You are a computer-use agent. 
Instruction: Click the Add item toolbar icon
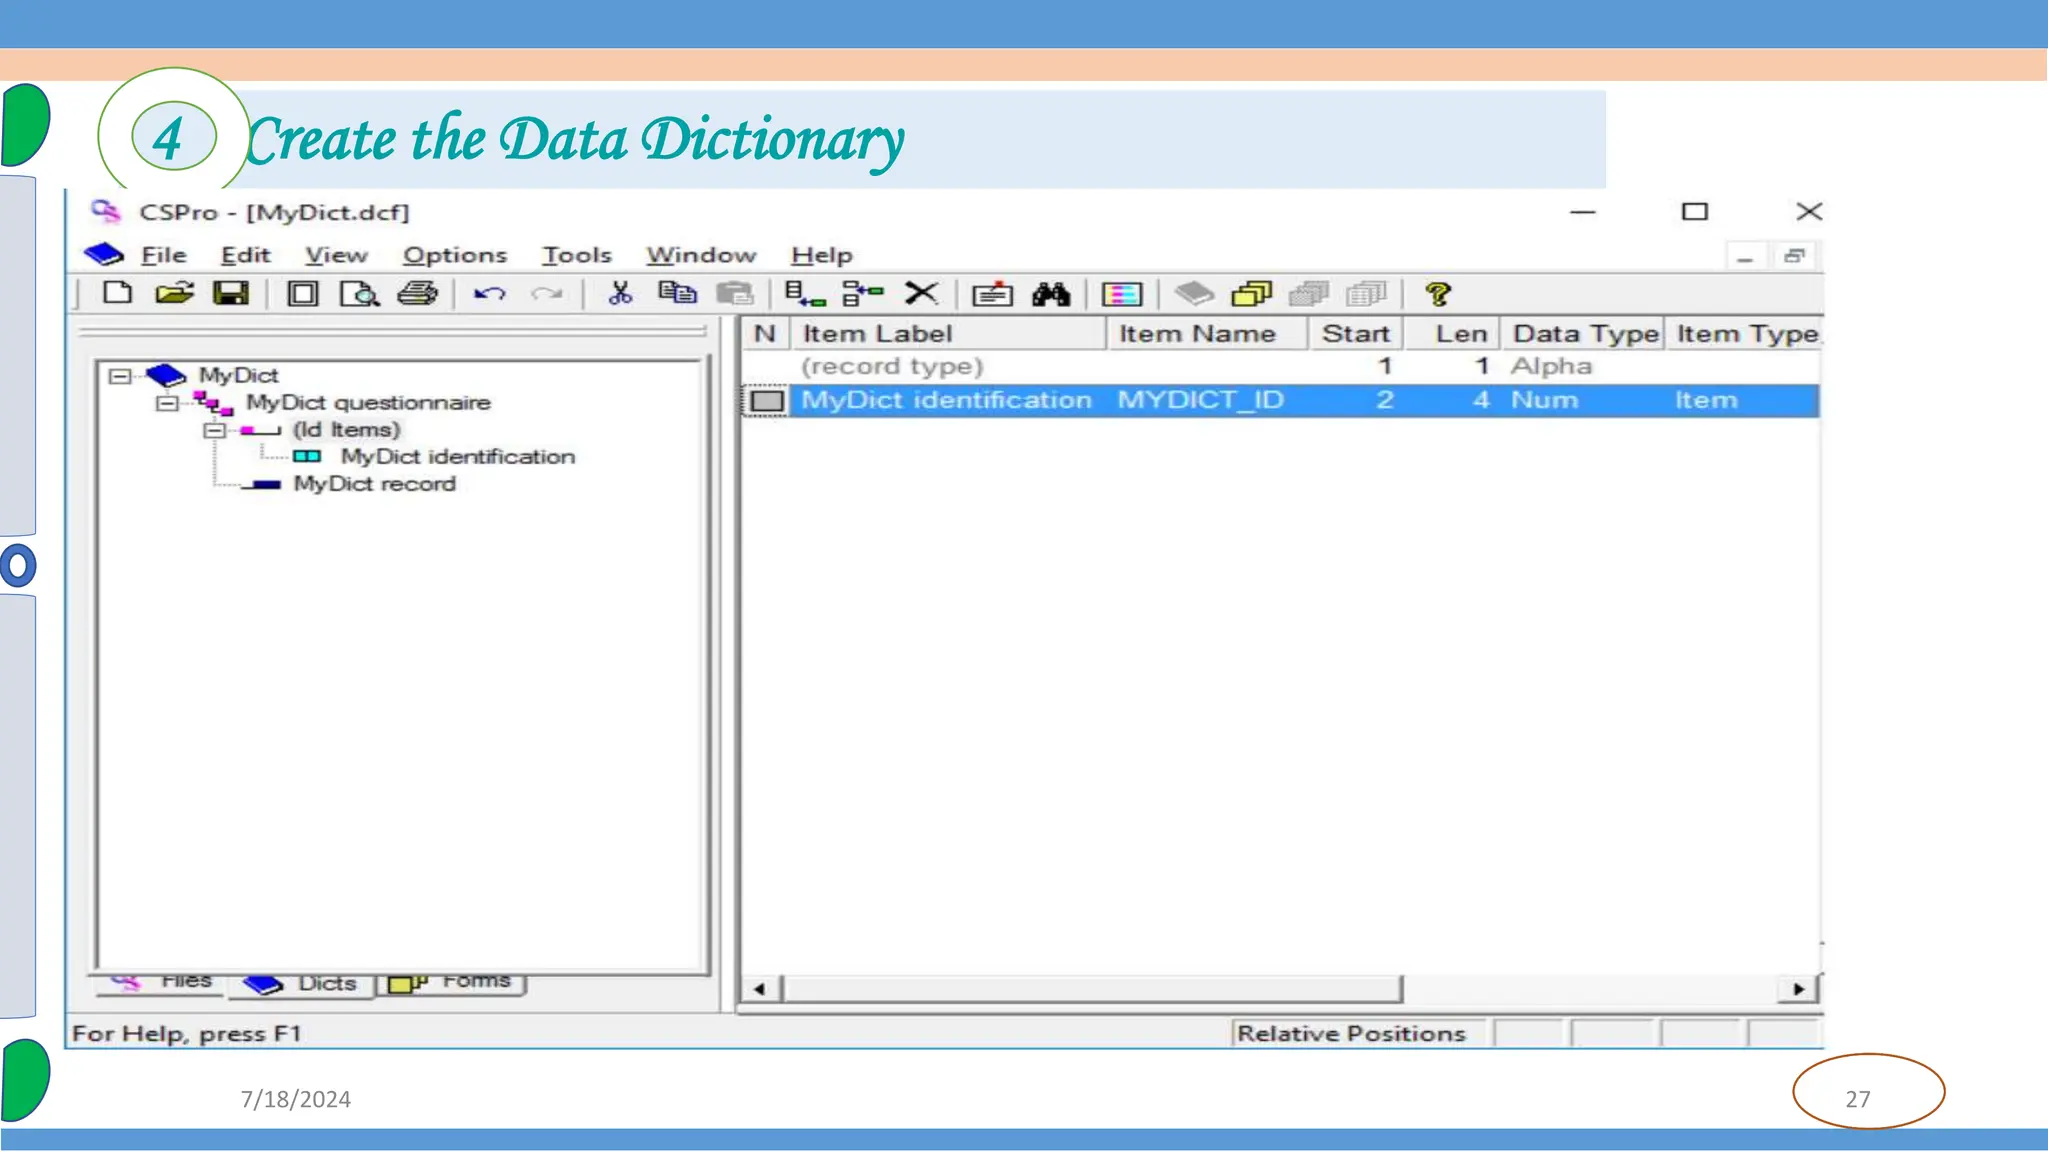click(805, 293)
